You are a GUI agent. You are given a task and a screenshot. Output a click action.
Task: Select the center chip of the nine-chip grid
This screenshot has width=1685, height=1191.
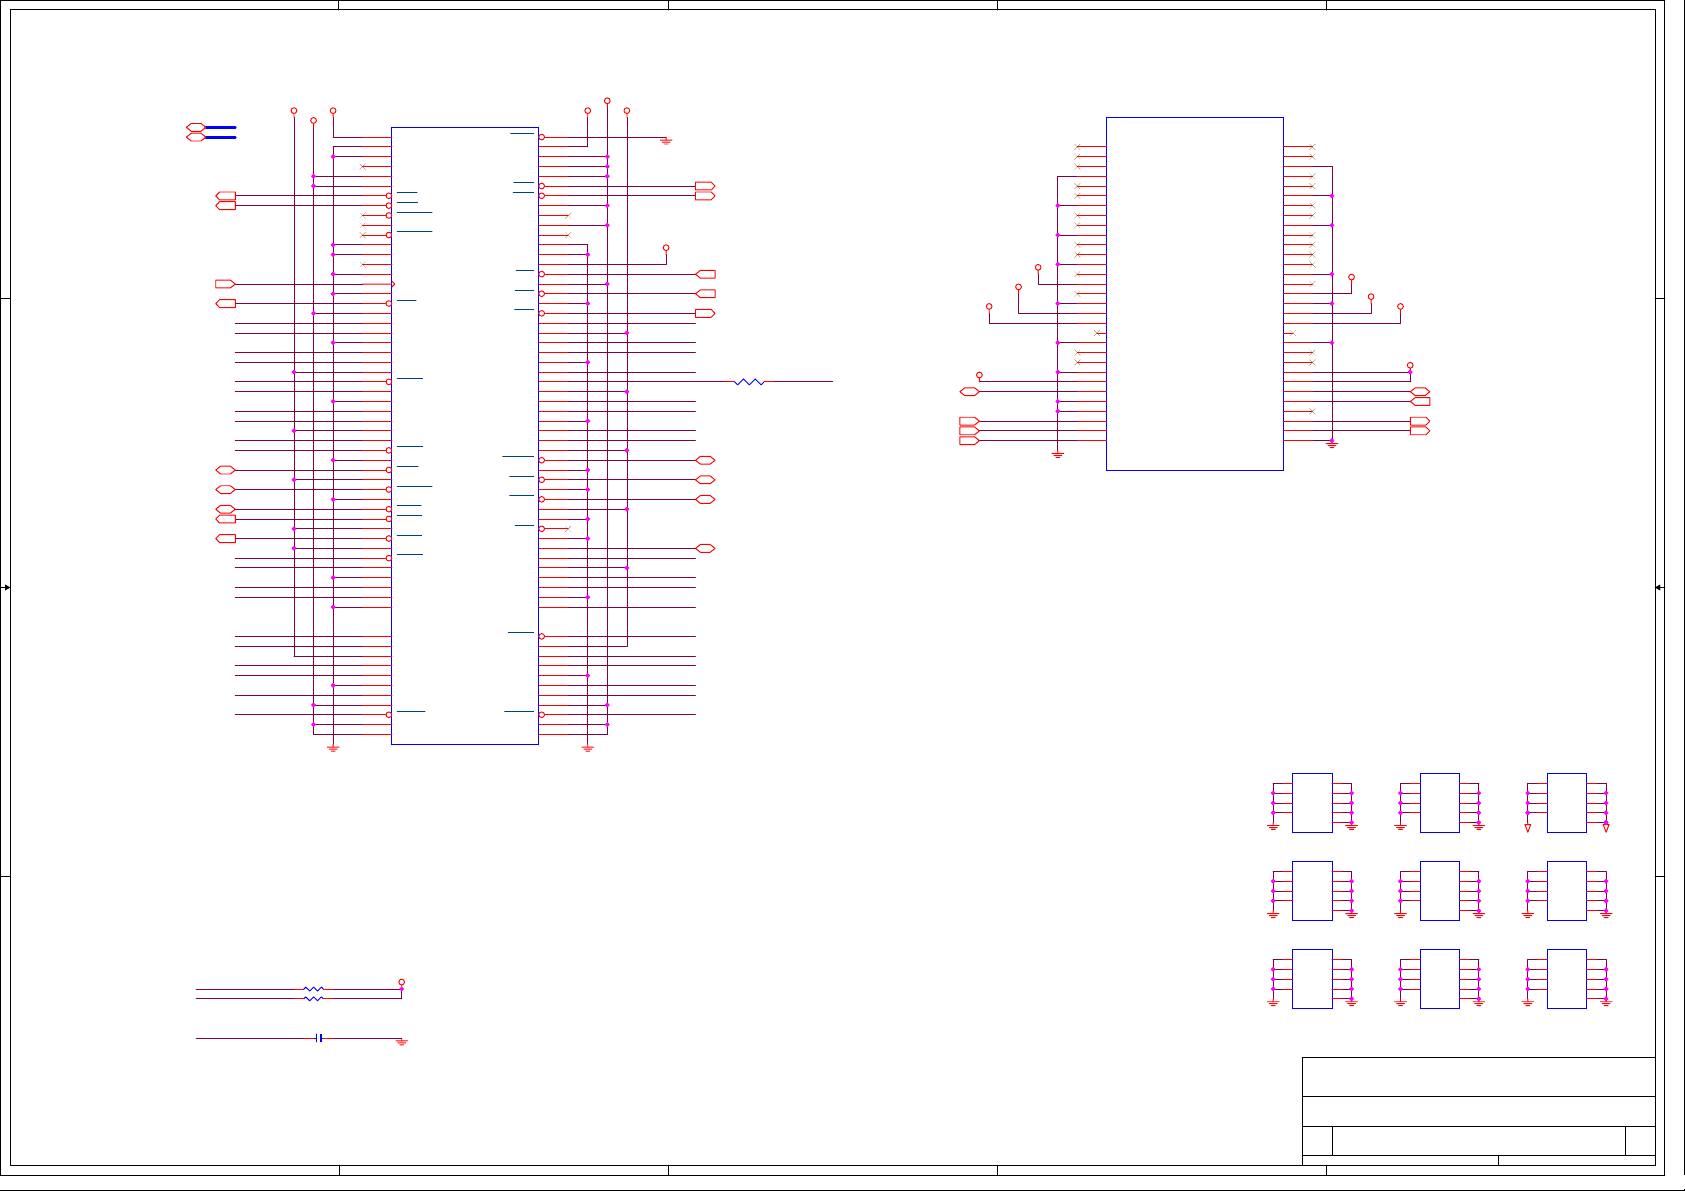pyautogui.click(x=1440, y=891)
